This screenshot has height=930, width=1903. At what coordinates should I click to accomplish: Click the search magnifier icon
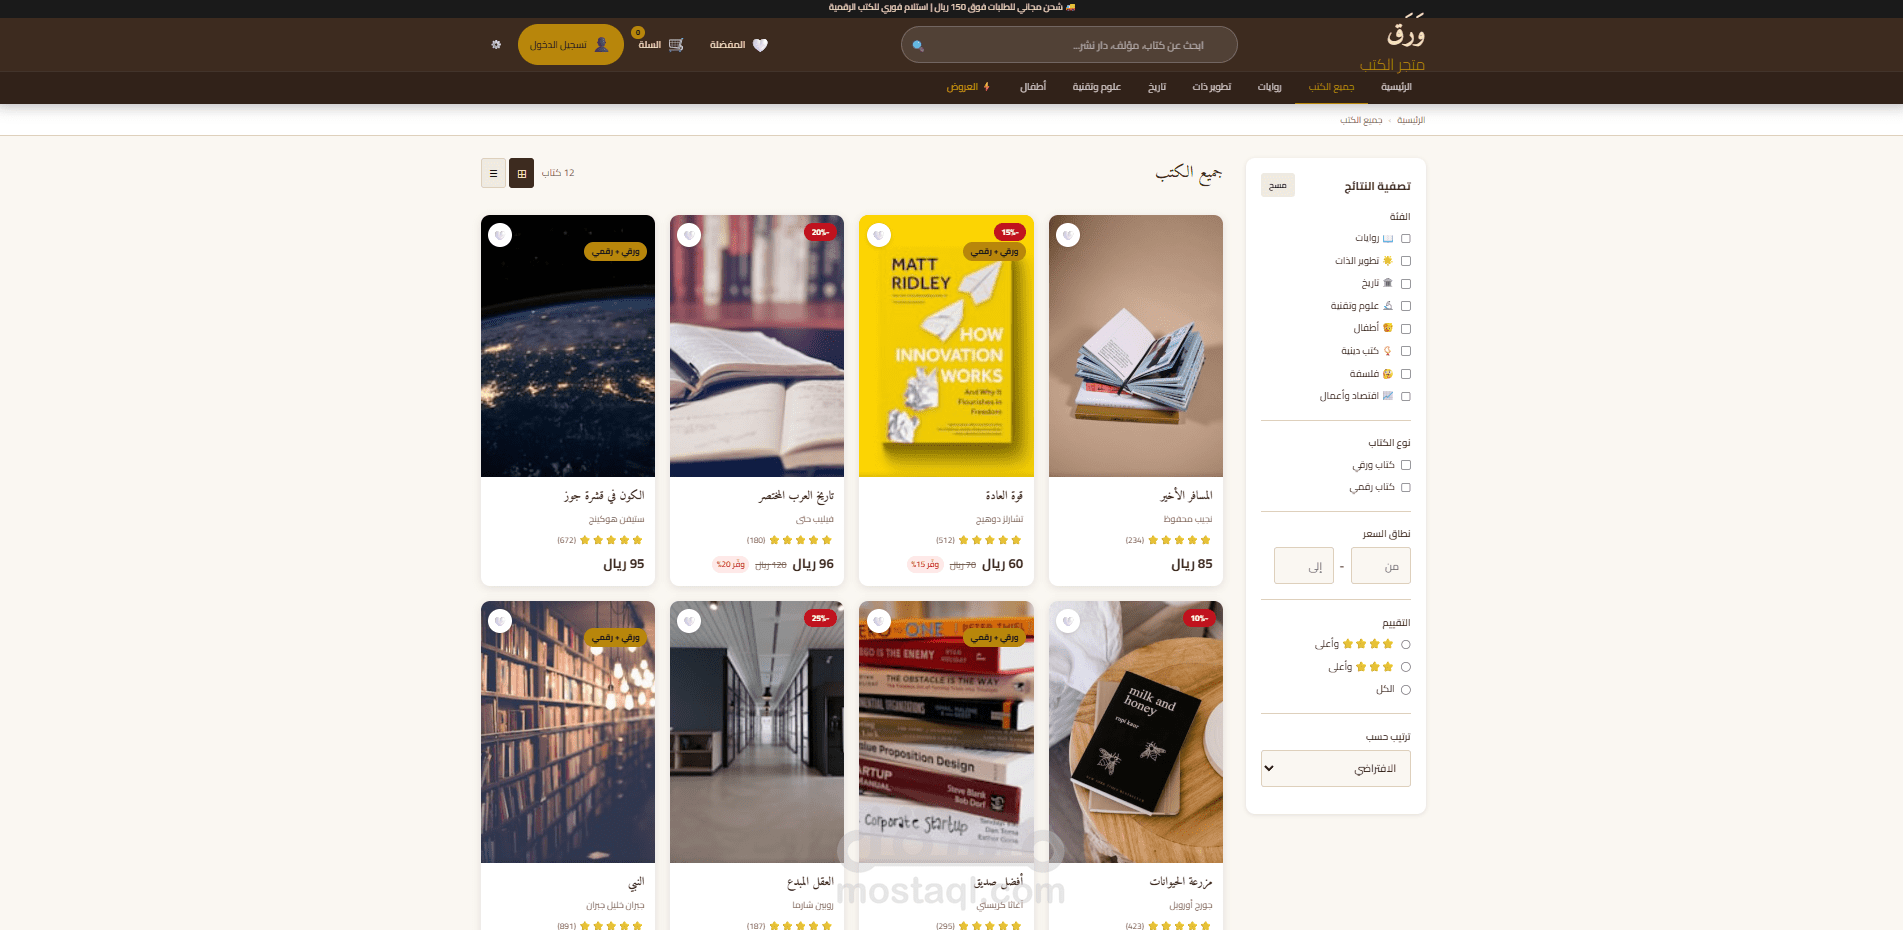(918, 45)
